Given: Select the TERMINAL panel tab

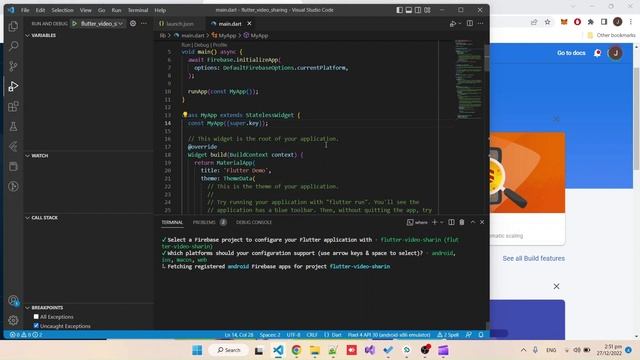Looking at the screenshot, I should tap(172, 222).
